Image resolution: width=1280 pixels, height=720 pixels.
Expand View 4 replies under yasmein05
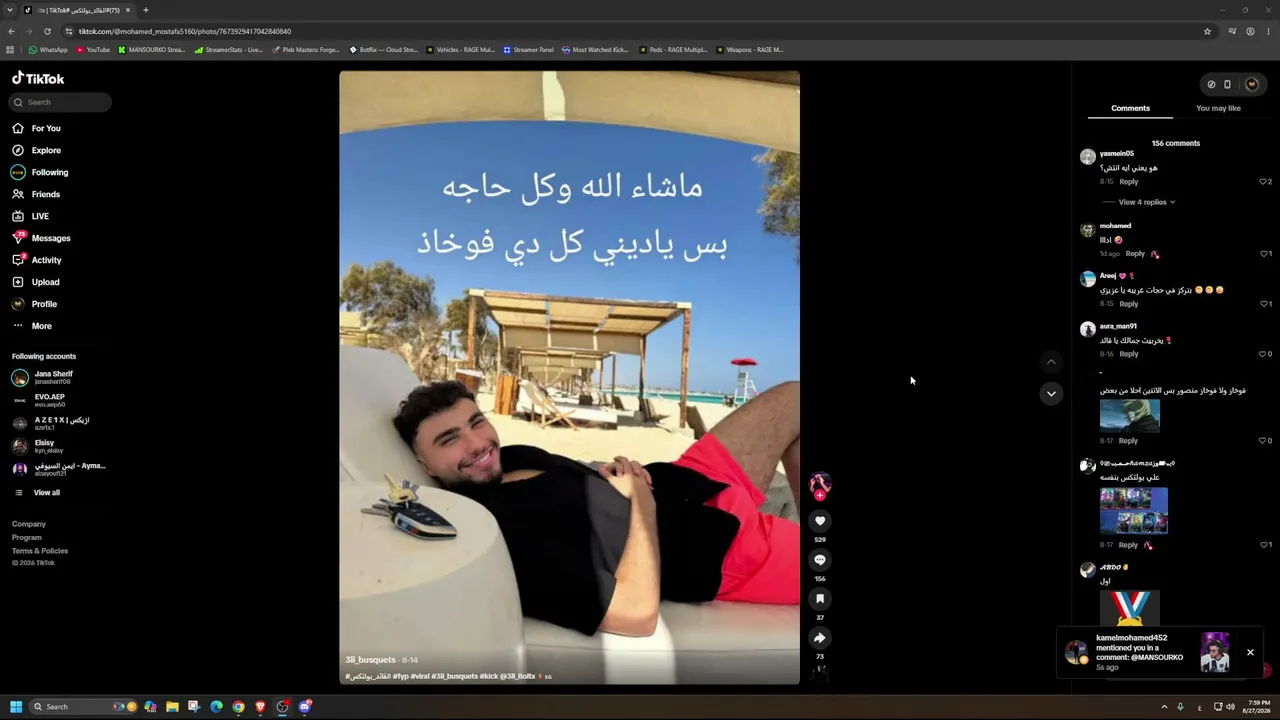pos(1146,202)
